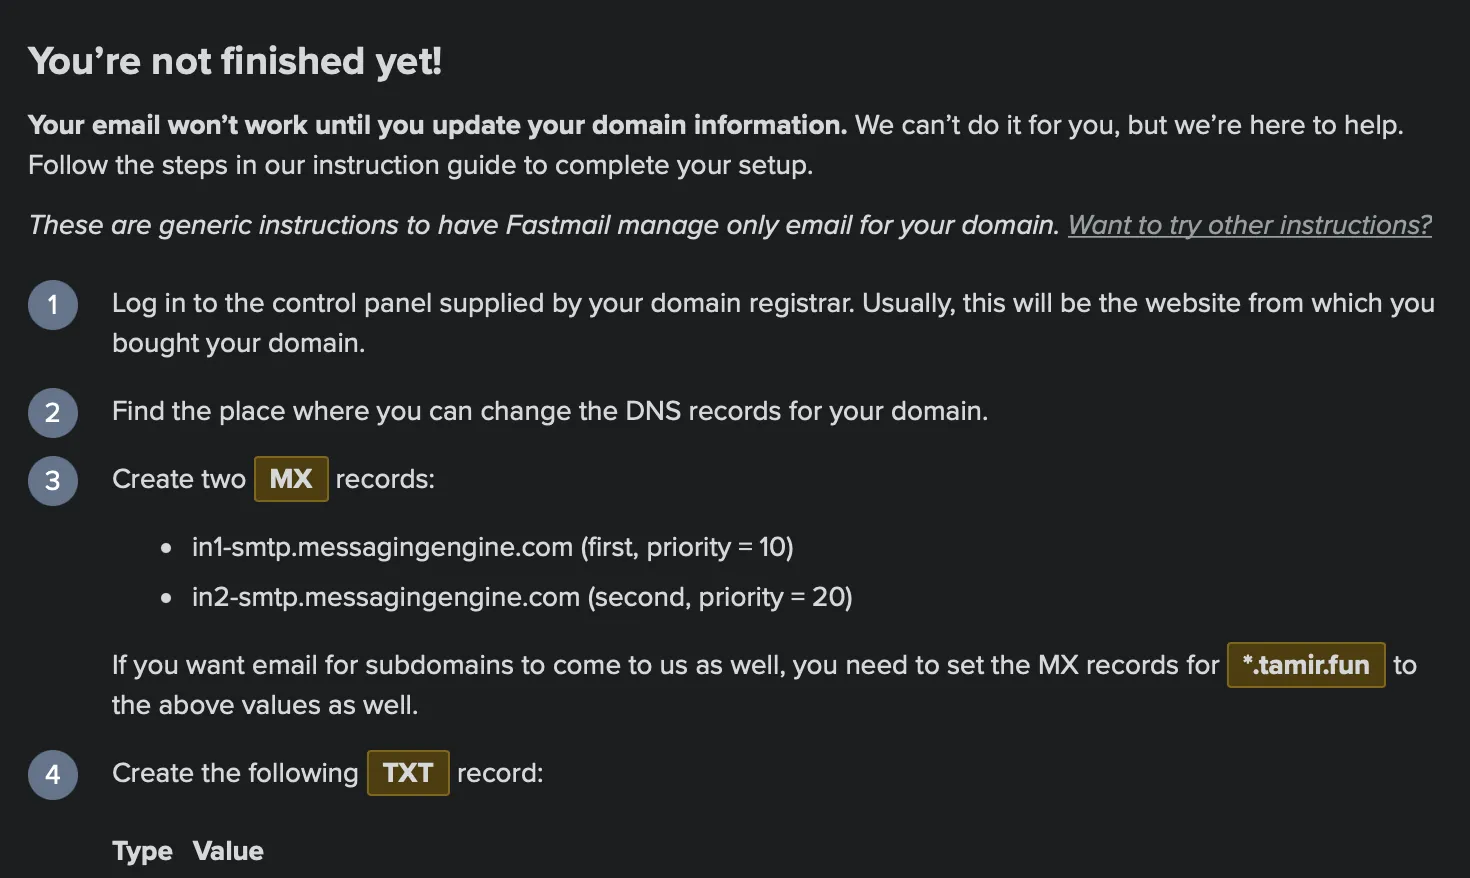Click the Type column header
This screenshot has width=1470, height=878.
pyautogui.click(x=142, y=851)
